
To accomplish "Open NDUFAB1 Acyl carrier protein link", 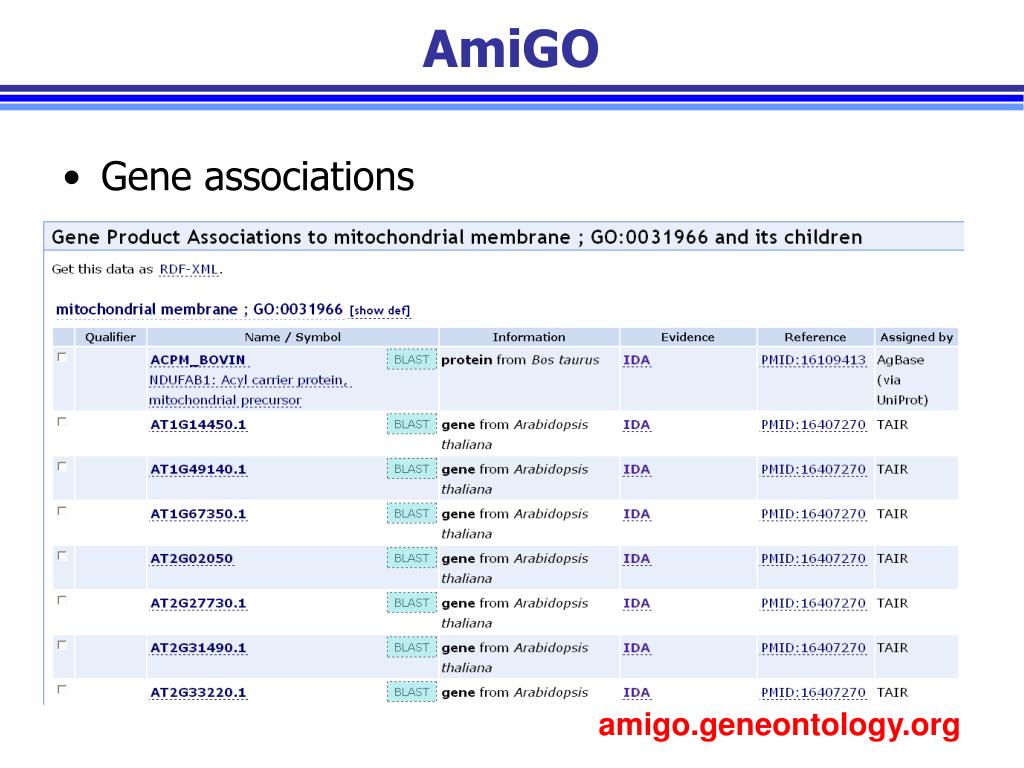I will (x=250, y=390).
